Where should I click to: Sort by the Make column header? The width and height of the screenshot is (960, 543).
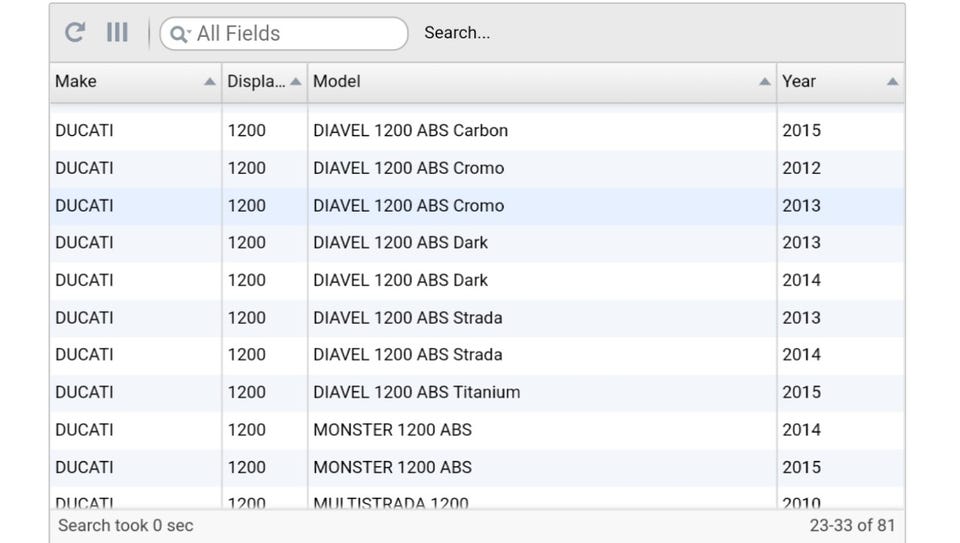(76, 81)
